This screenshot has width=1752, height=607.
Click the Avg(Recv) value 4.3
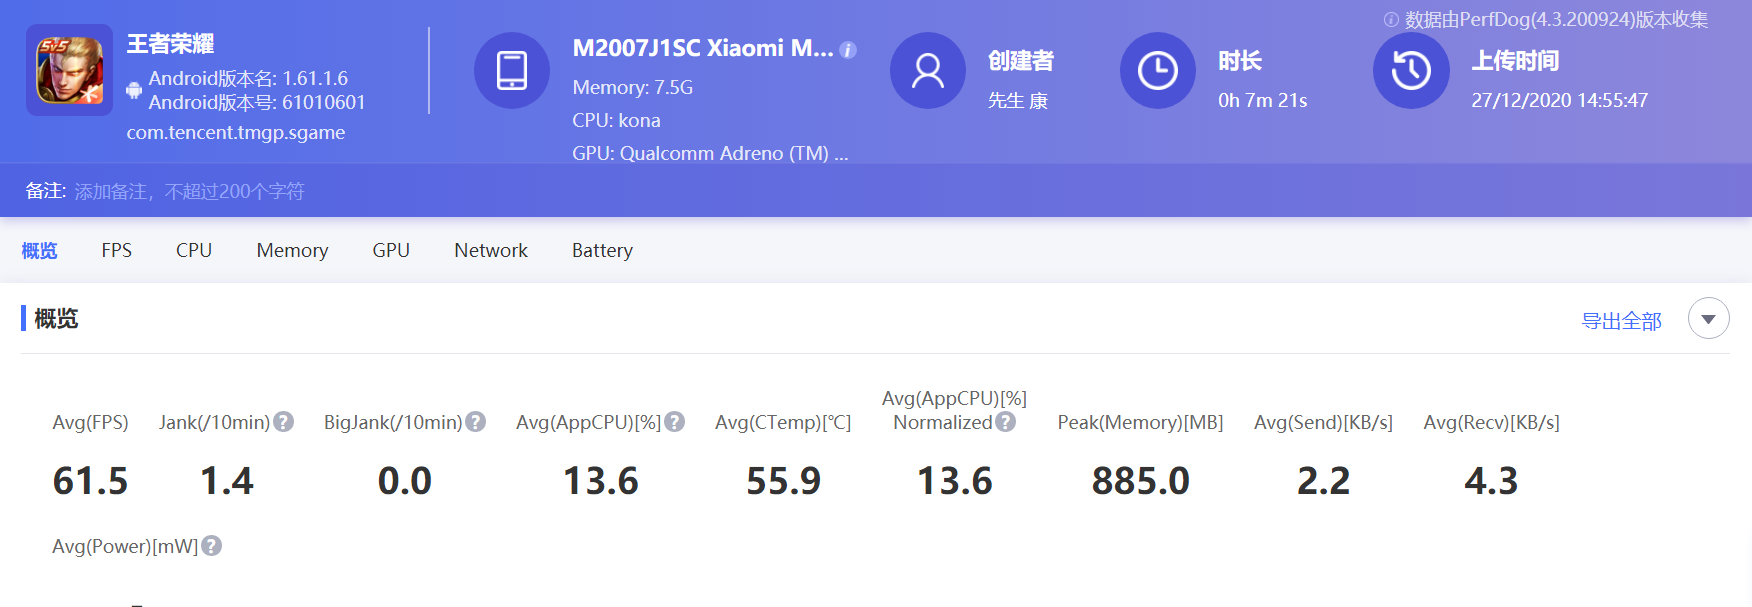1491,481
